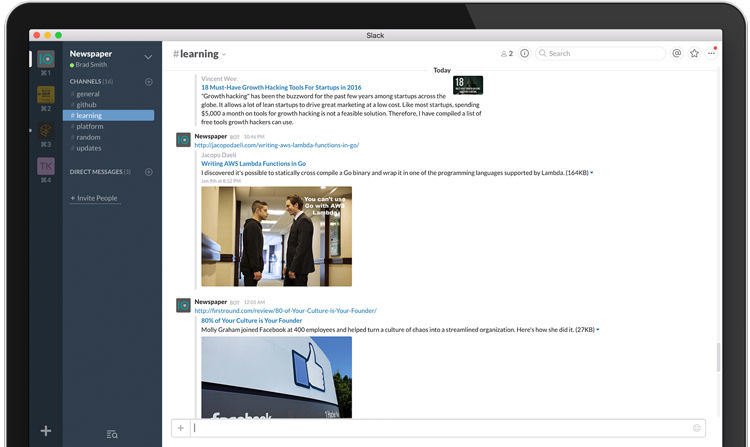
Task: Collapse the Facebook culture article preview arrow
Action: click(x=598, y=330)
